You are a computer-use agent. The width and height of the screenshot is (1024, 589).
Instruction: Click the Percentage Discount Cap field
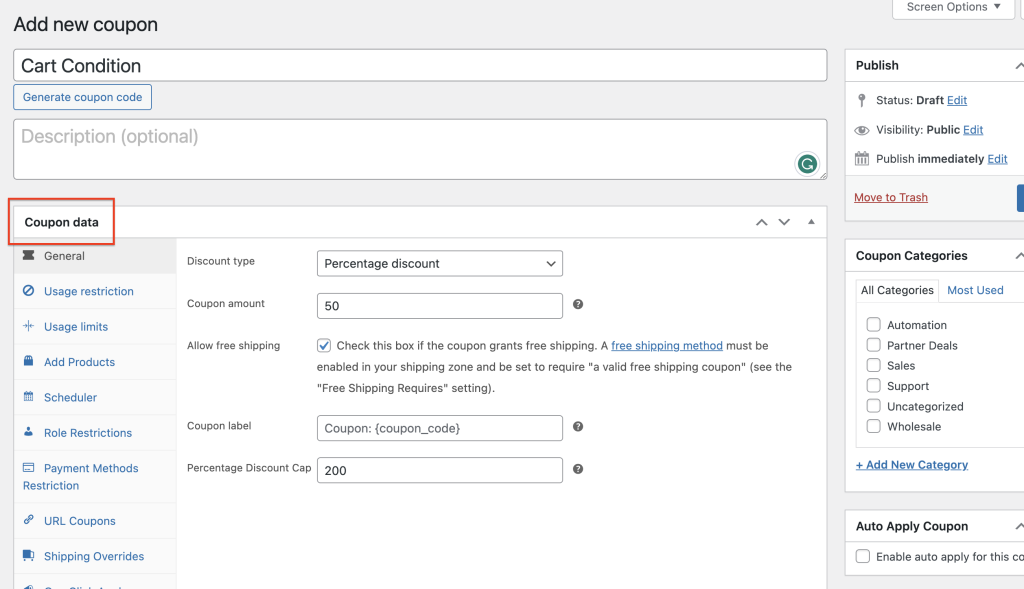pyautogui.click(x=440, y=470)
